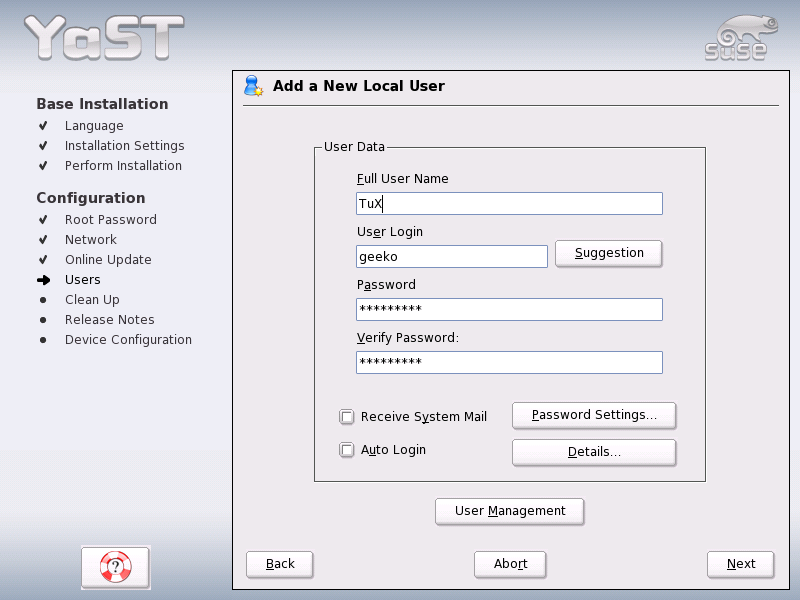Select Online Update step

108,260
